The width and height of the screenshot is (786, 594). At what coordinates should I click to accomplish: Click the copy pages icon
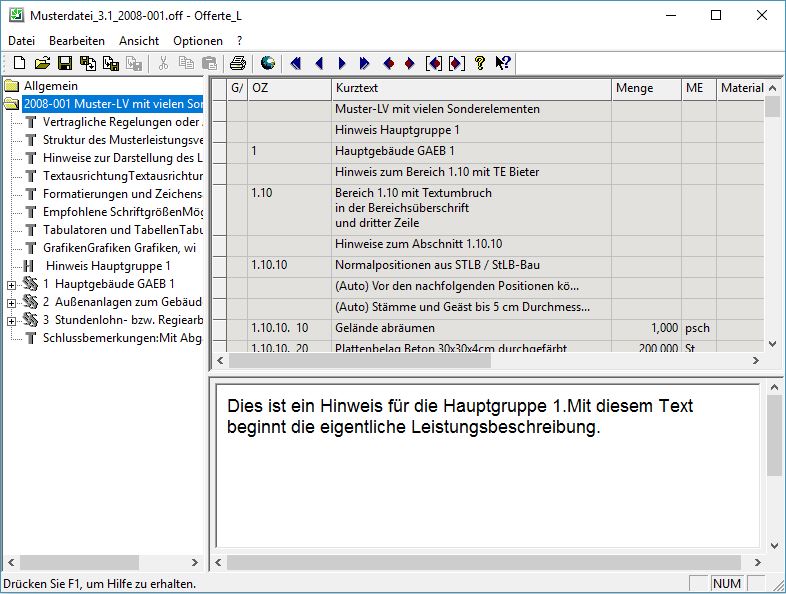coord(186,63)
